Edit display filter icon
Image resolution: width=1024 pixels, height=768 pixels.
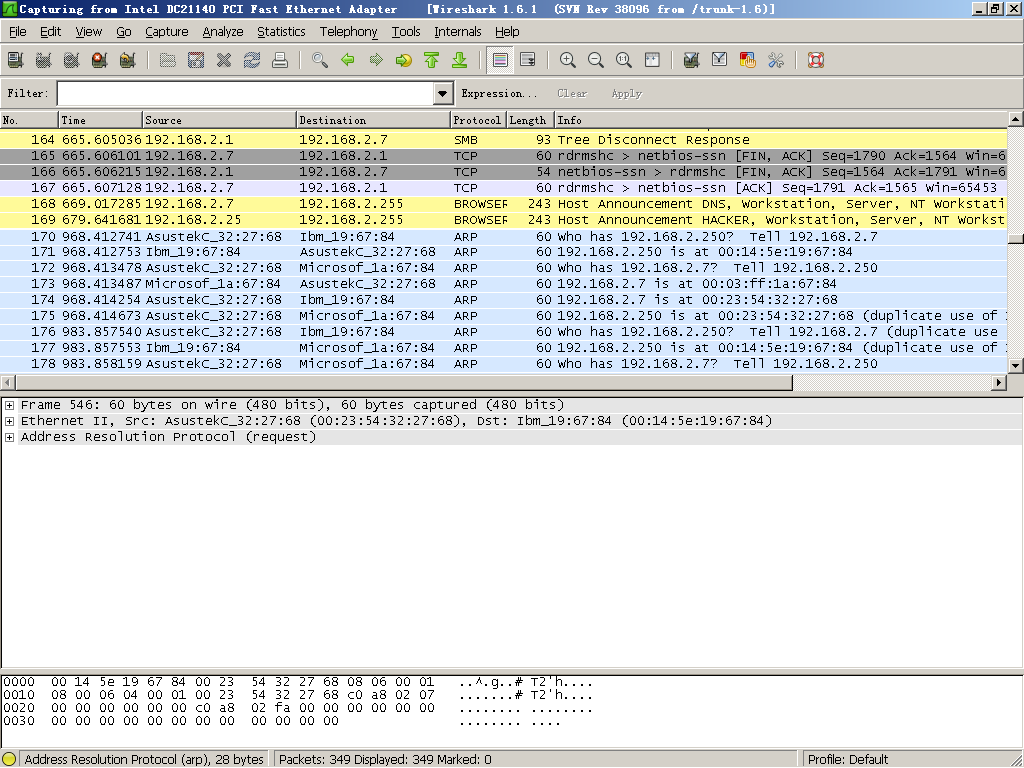(x=720, y=60)
